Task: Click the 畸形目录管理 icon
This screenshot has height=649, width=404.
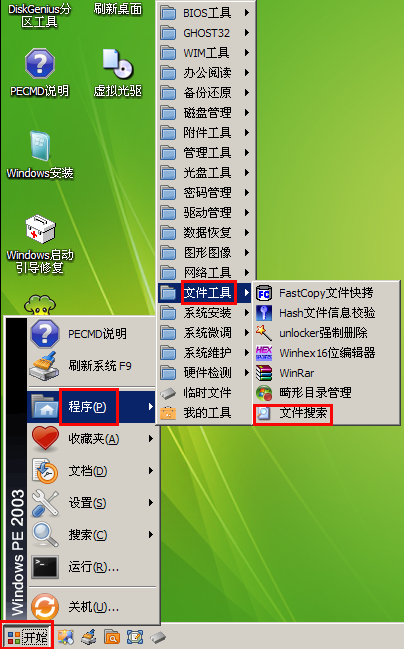Action: (x=264, y=393)
